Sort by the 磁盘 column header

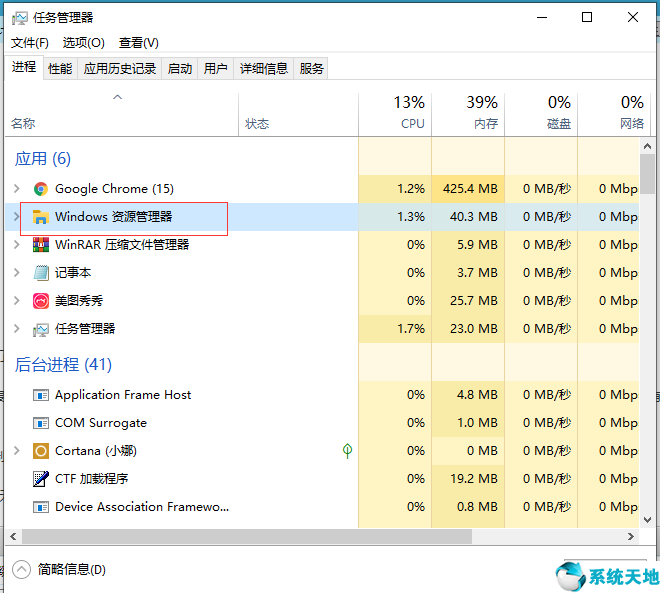(541, 115)
